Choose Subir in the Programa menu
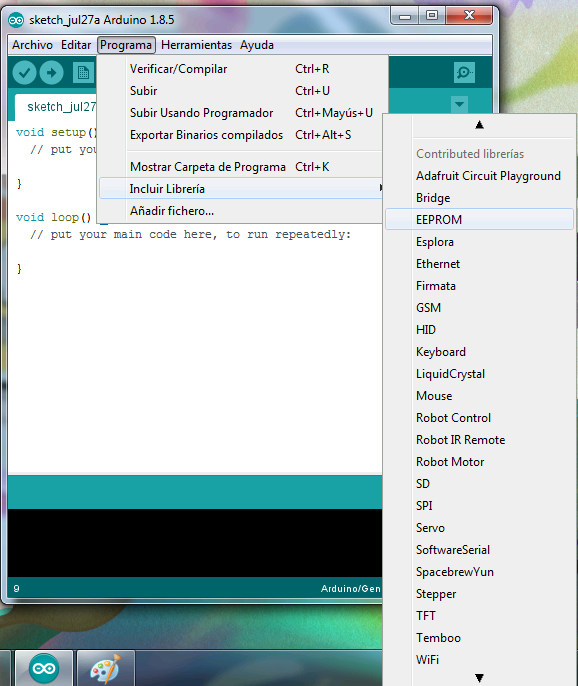Image resolution: width=578 pixels, height=686 pixels. pyautogui.click(x=242, y=91)
